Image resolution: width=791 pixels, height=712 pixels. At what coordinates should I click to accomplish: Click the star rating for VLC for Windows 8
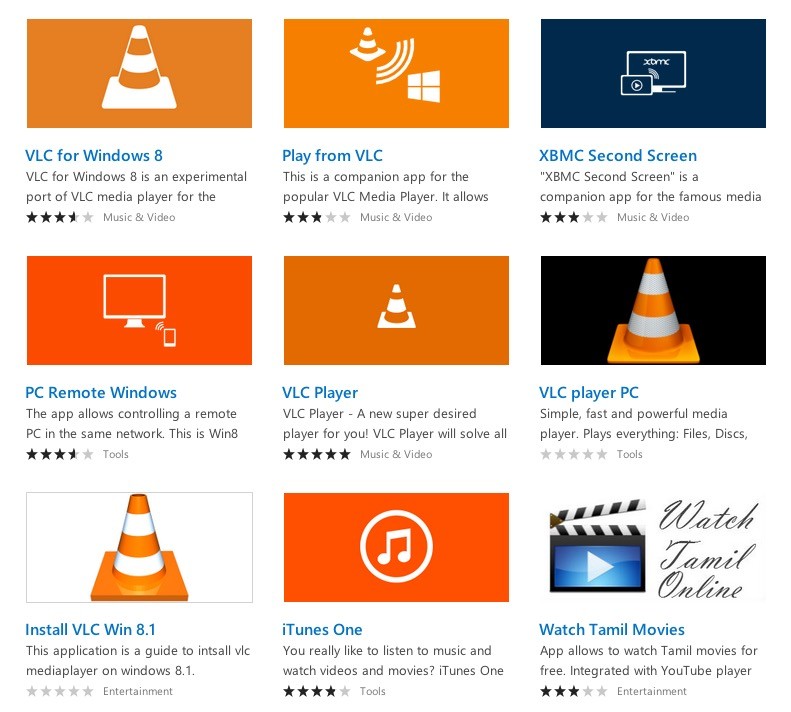click(x=60, y=217)
